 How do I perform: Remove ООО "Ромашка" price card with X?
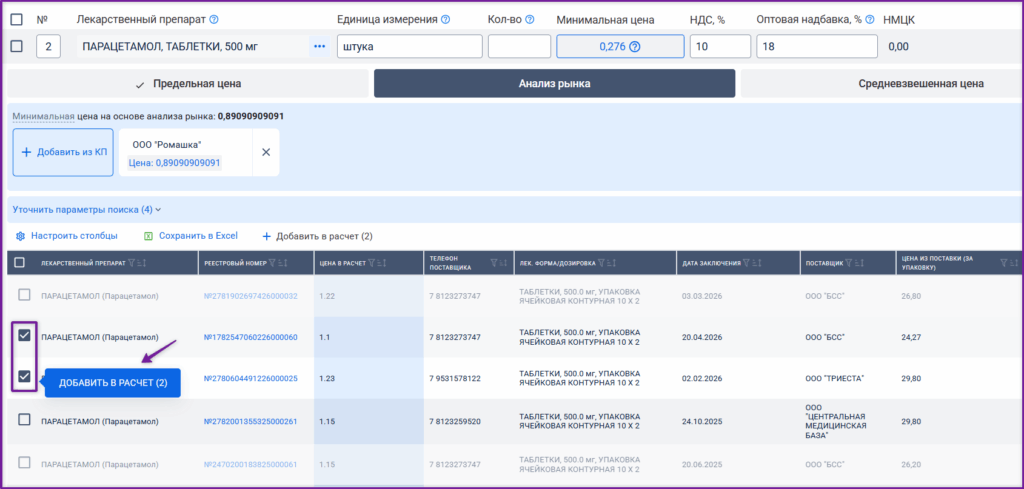(266, 152)
